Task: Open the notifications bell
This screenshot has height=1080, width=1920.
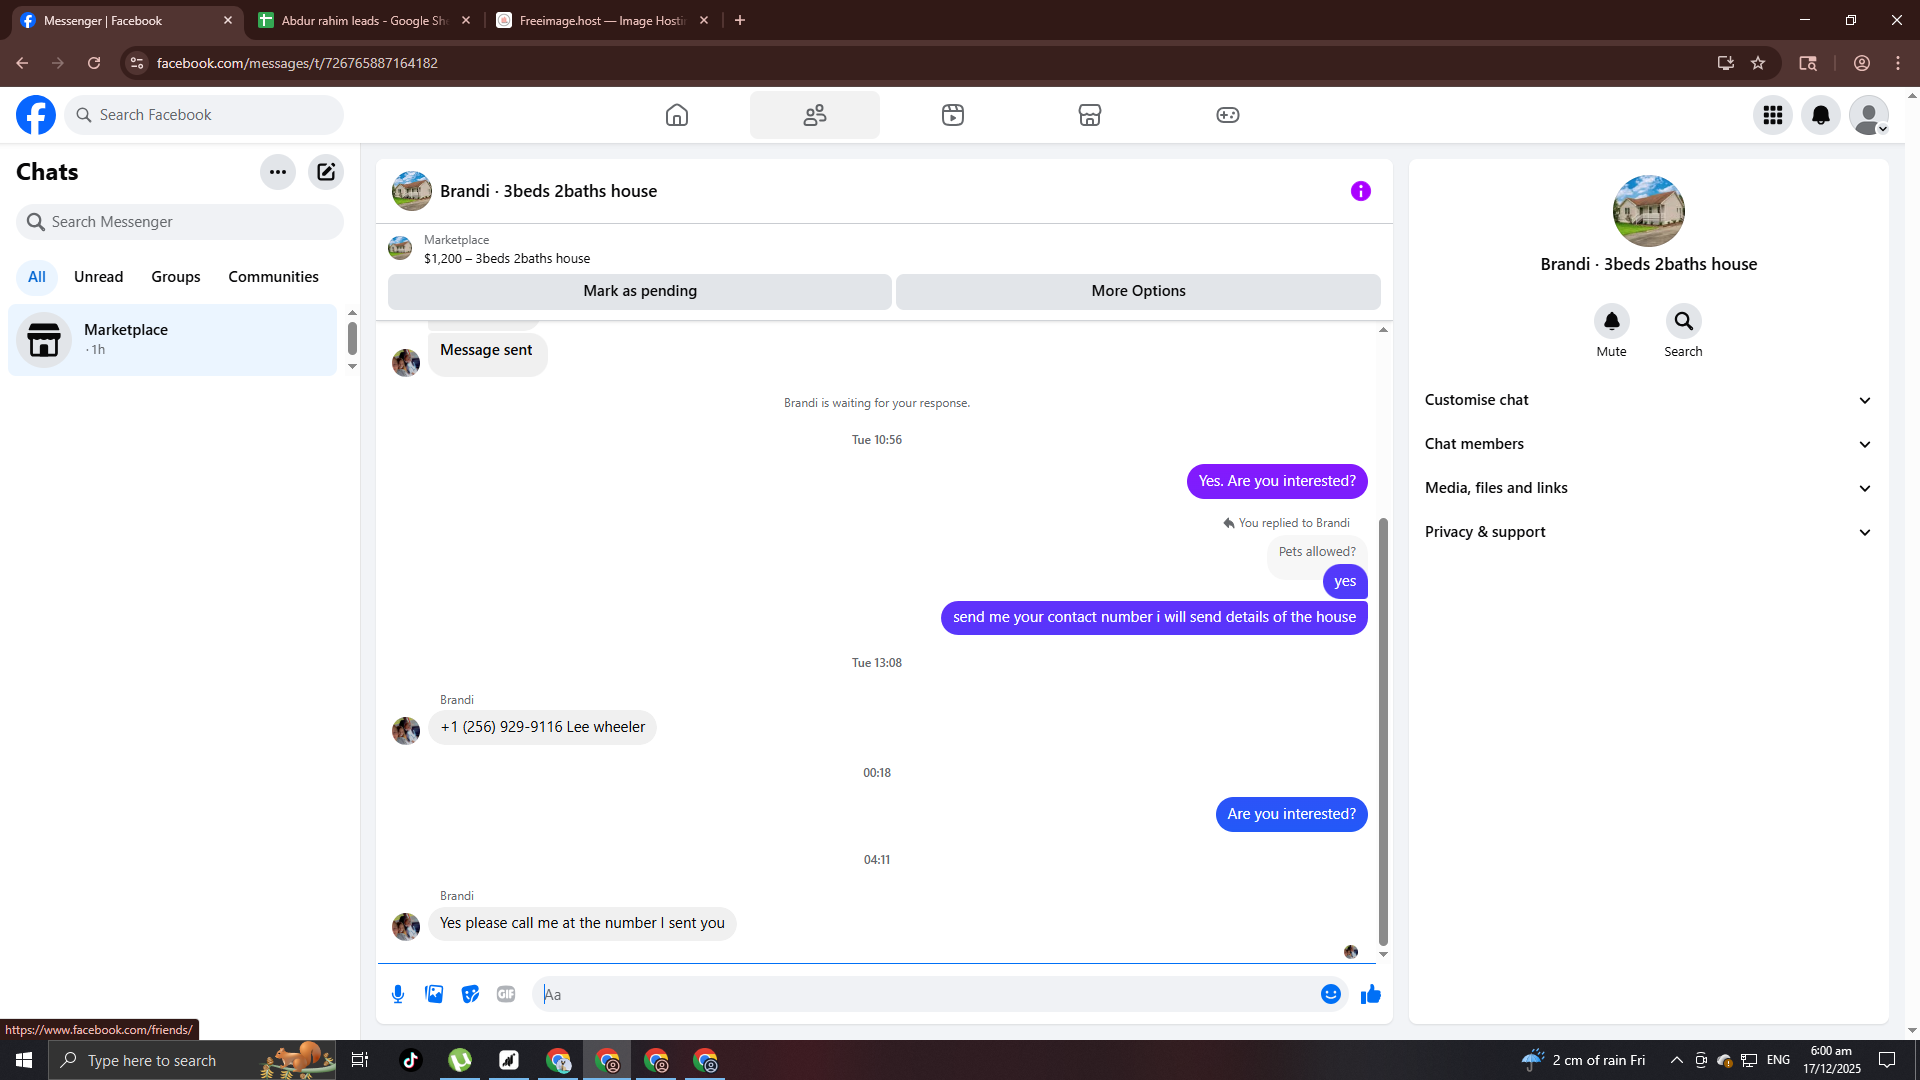Action: pyautogui.click(x=1820, y=115)
